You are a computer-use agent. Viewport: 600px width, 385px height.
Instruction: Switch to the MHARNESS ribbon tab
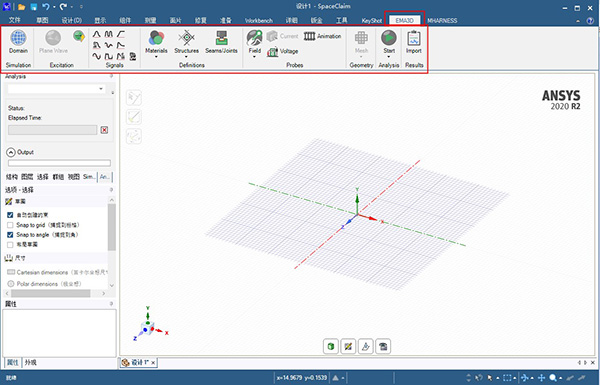442,21
